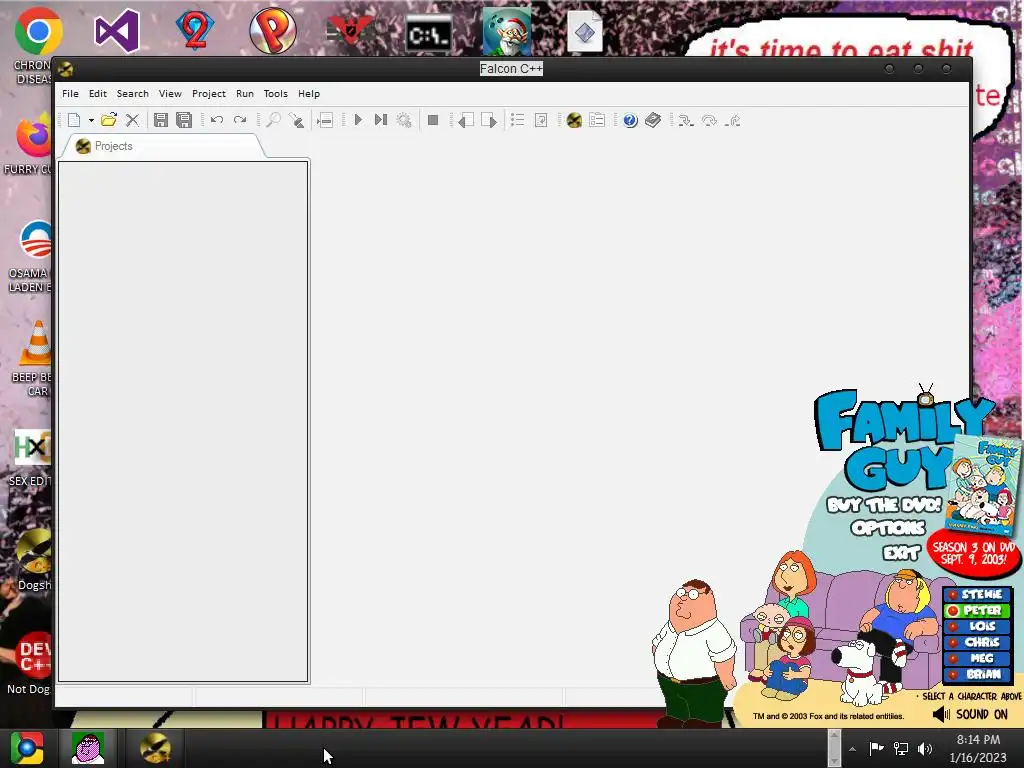The image size is (1024, 768).
Task: Click the Falcon C++ taskbar icon
Action: (155, 748)
